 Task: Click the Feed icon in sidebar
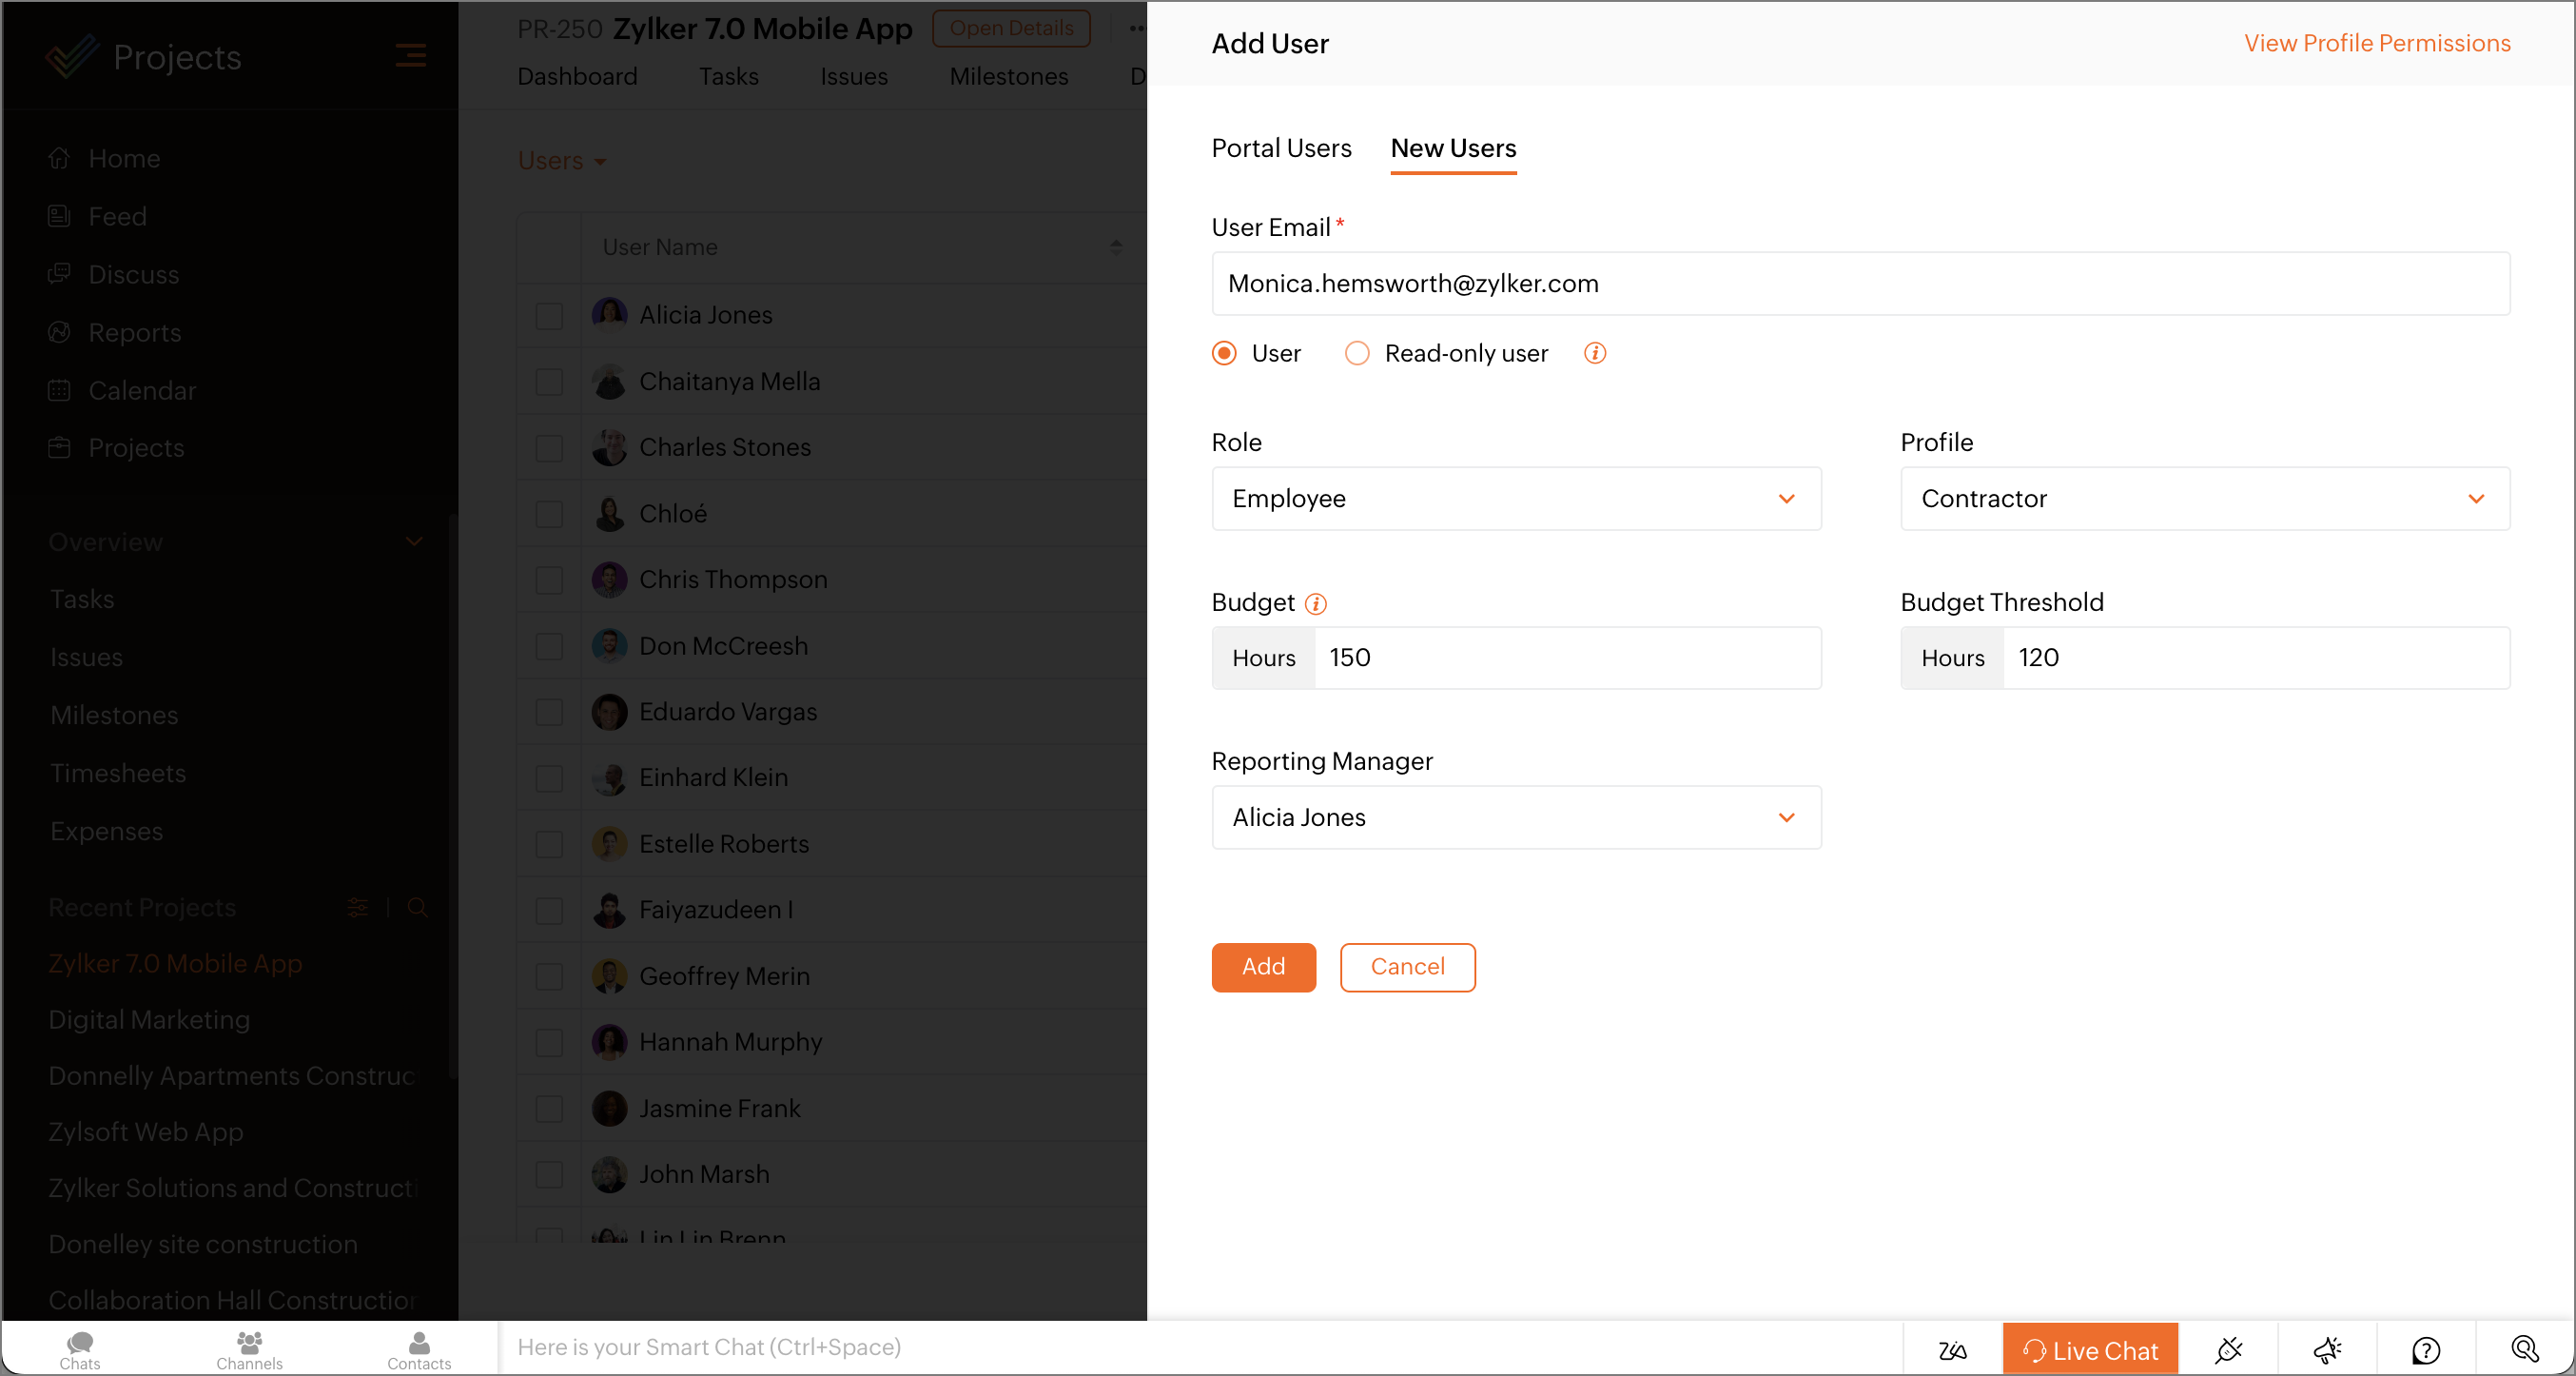pos(59,216)
